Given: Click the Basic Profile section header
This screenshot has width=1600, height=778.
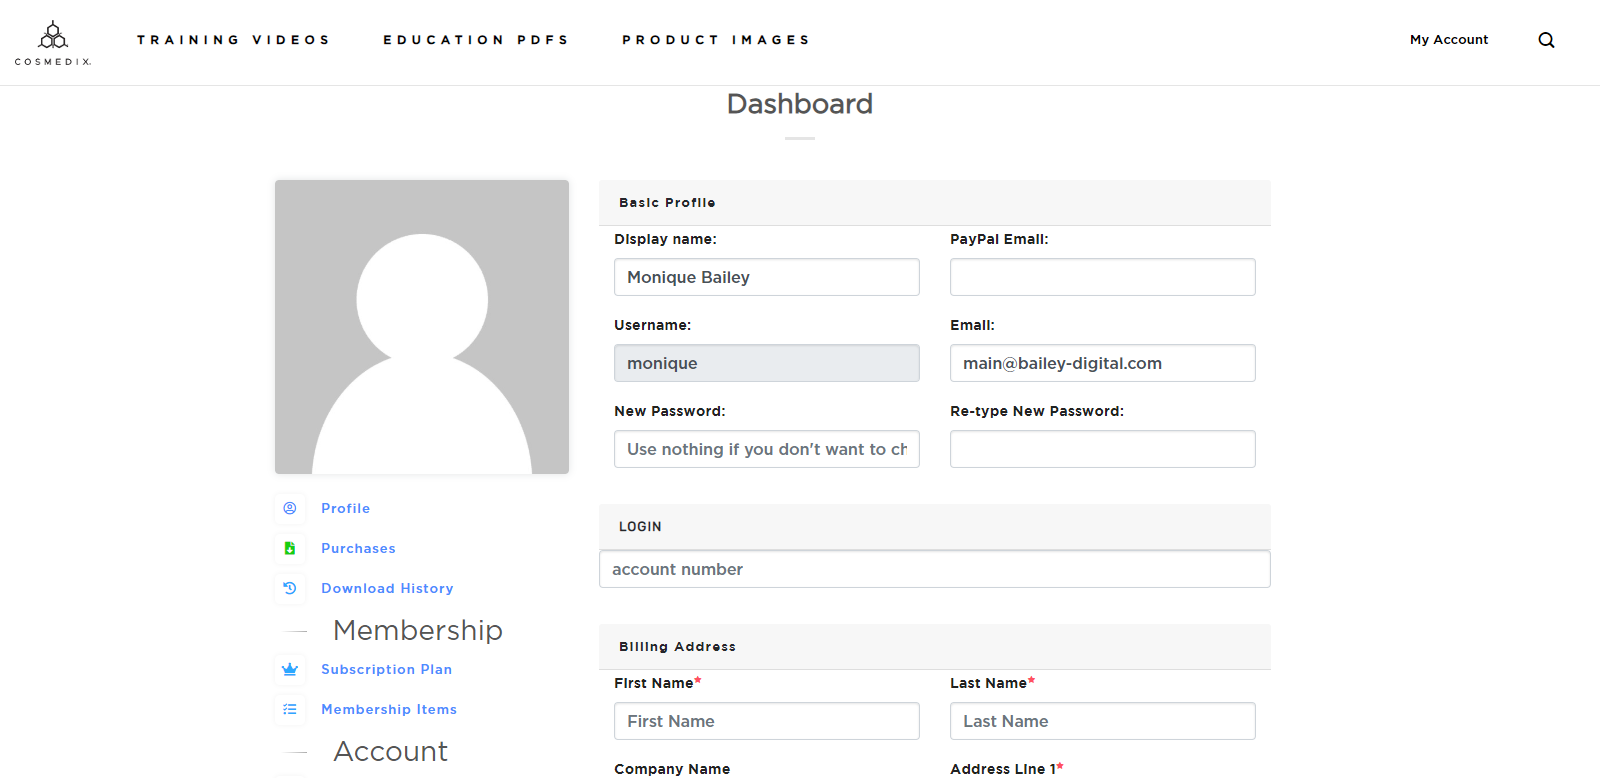Looking at the screenshot, I should coord(935,203).
